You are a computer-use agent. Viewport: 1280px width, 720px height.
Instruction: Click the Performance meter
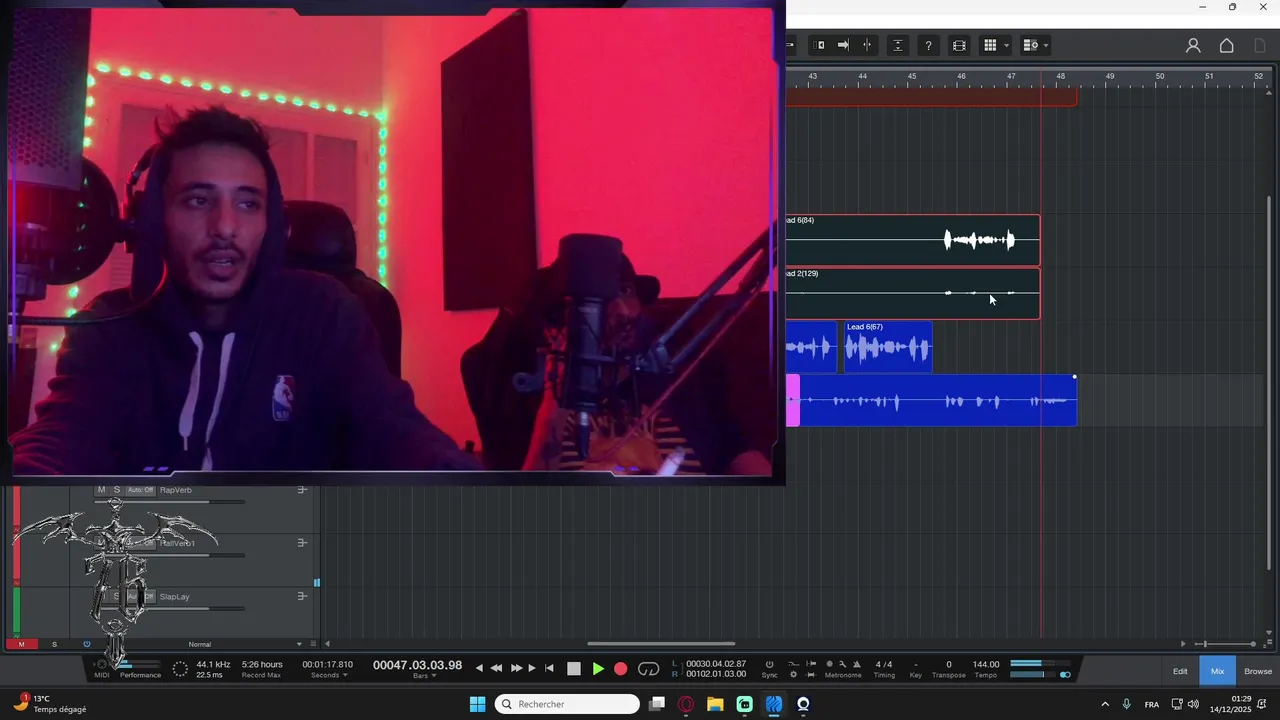pos(140,668)
